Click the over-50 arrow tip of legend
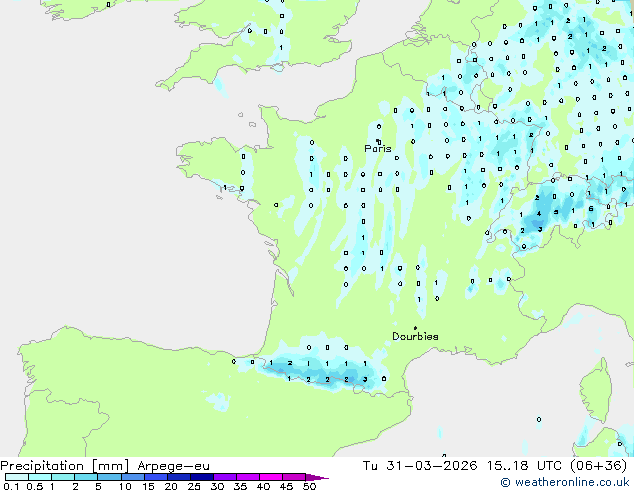 pos(317,477)
